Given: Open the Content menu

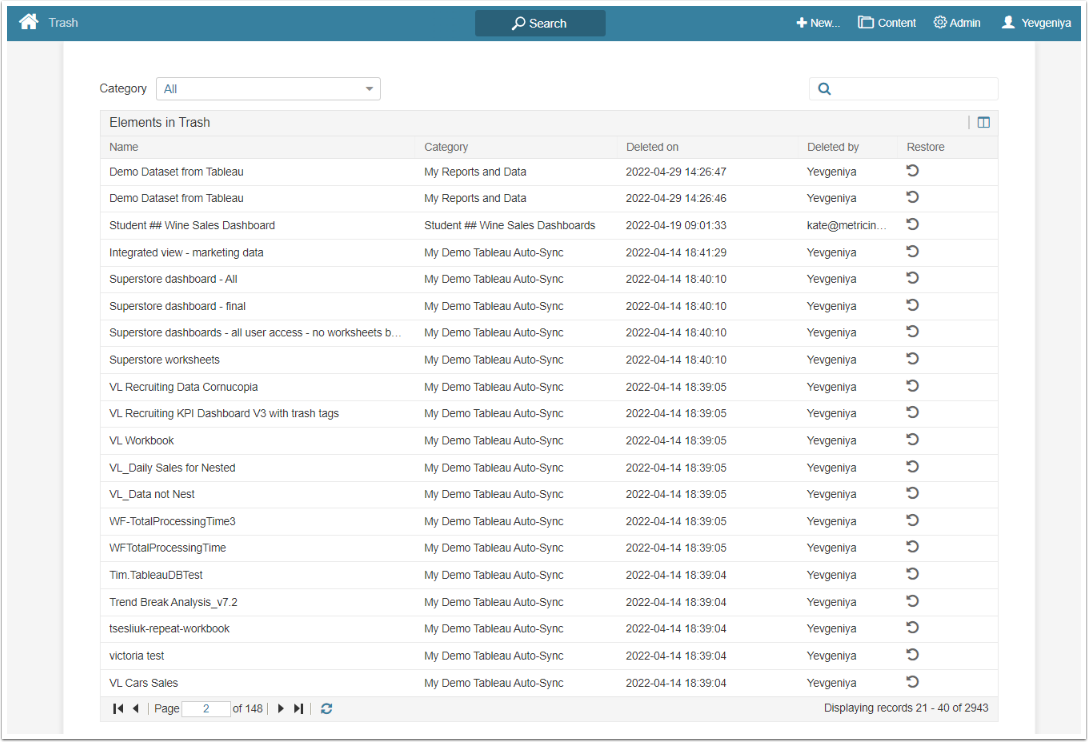Looking at the screenshot, I should (887, 23).
